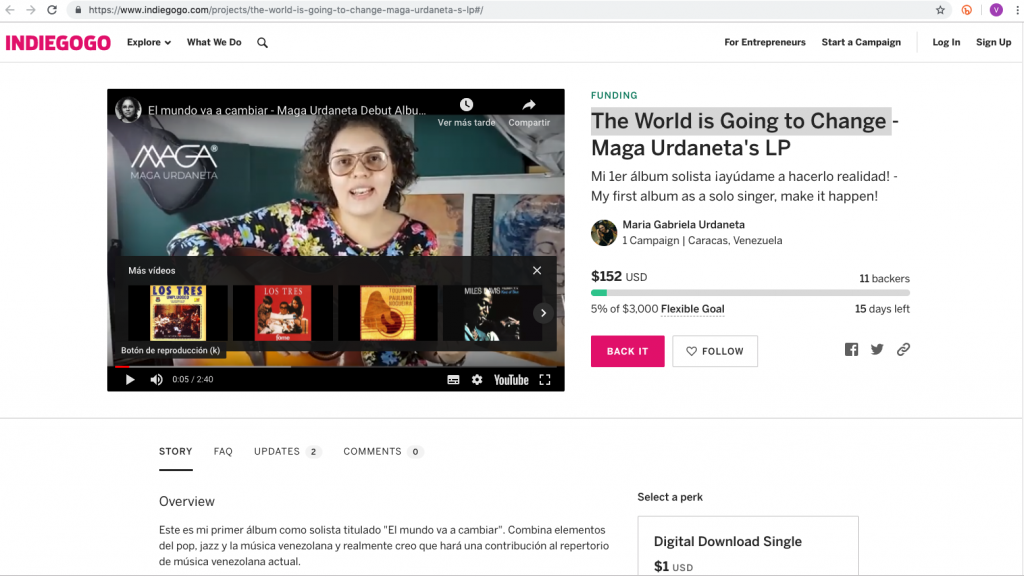Mute the video volume
The height and width of the screenshot is (577, 1024).
[x=156, y=380]
